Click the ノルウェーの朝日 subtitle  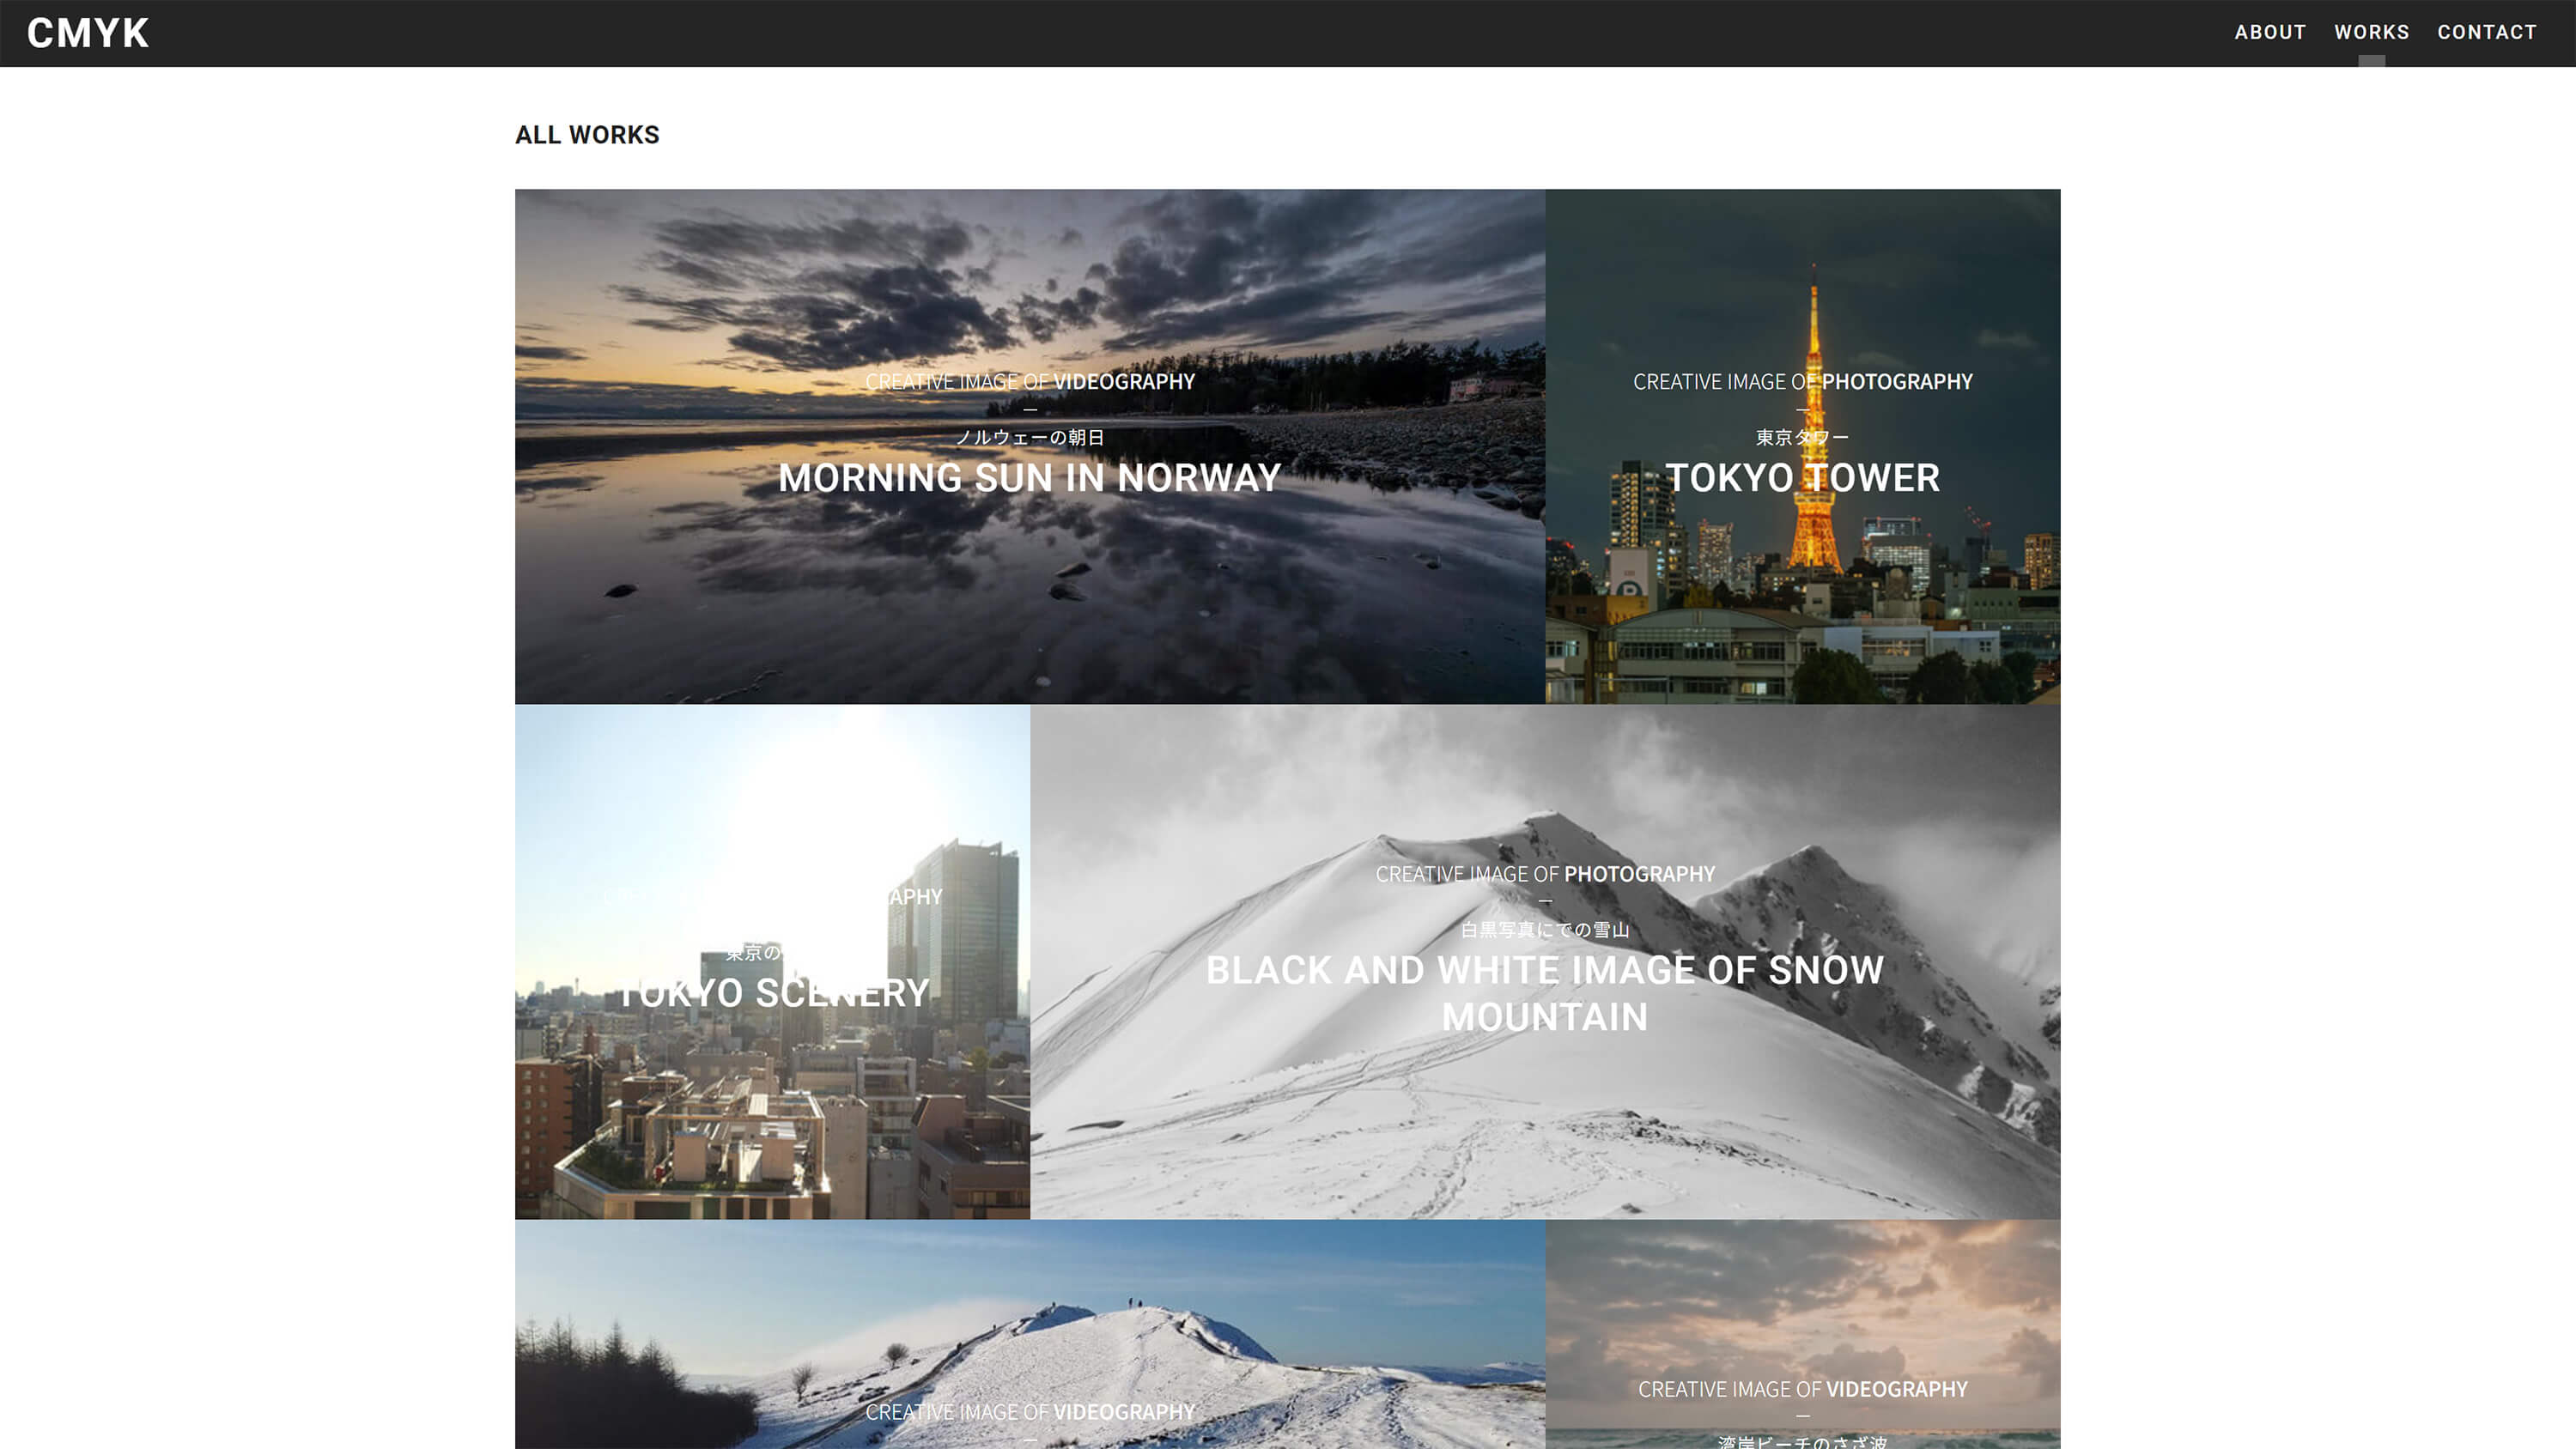click(1029, 437)
